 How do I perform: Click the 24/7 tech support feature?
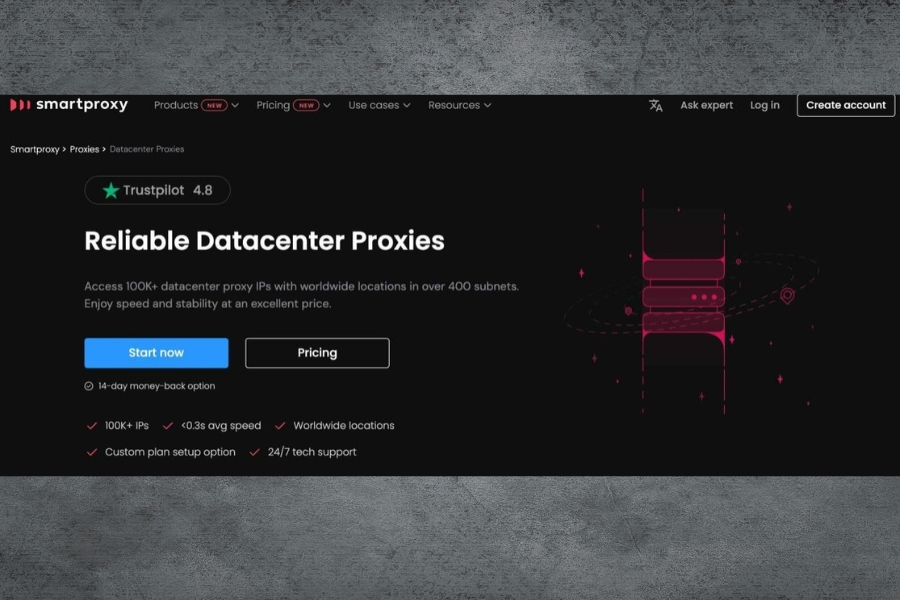point(312,452)
